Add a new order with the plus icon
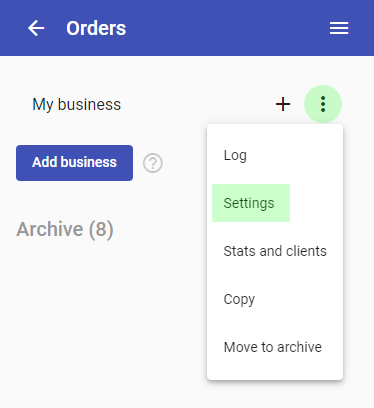374x408 pixels. coord(283,104)
